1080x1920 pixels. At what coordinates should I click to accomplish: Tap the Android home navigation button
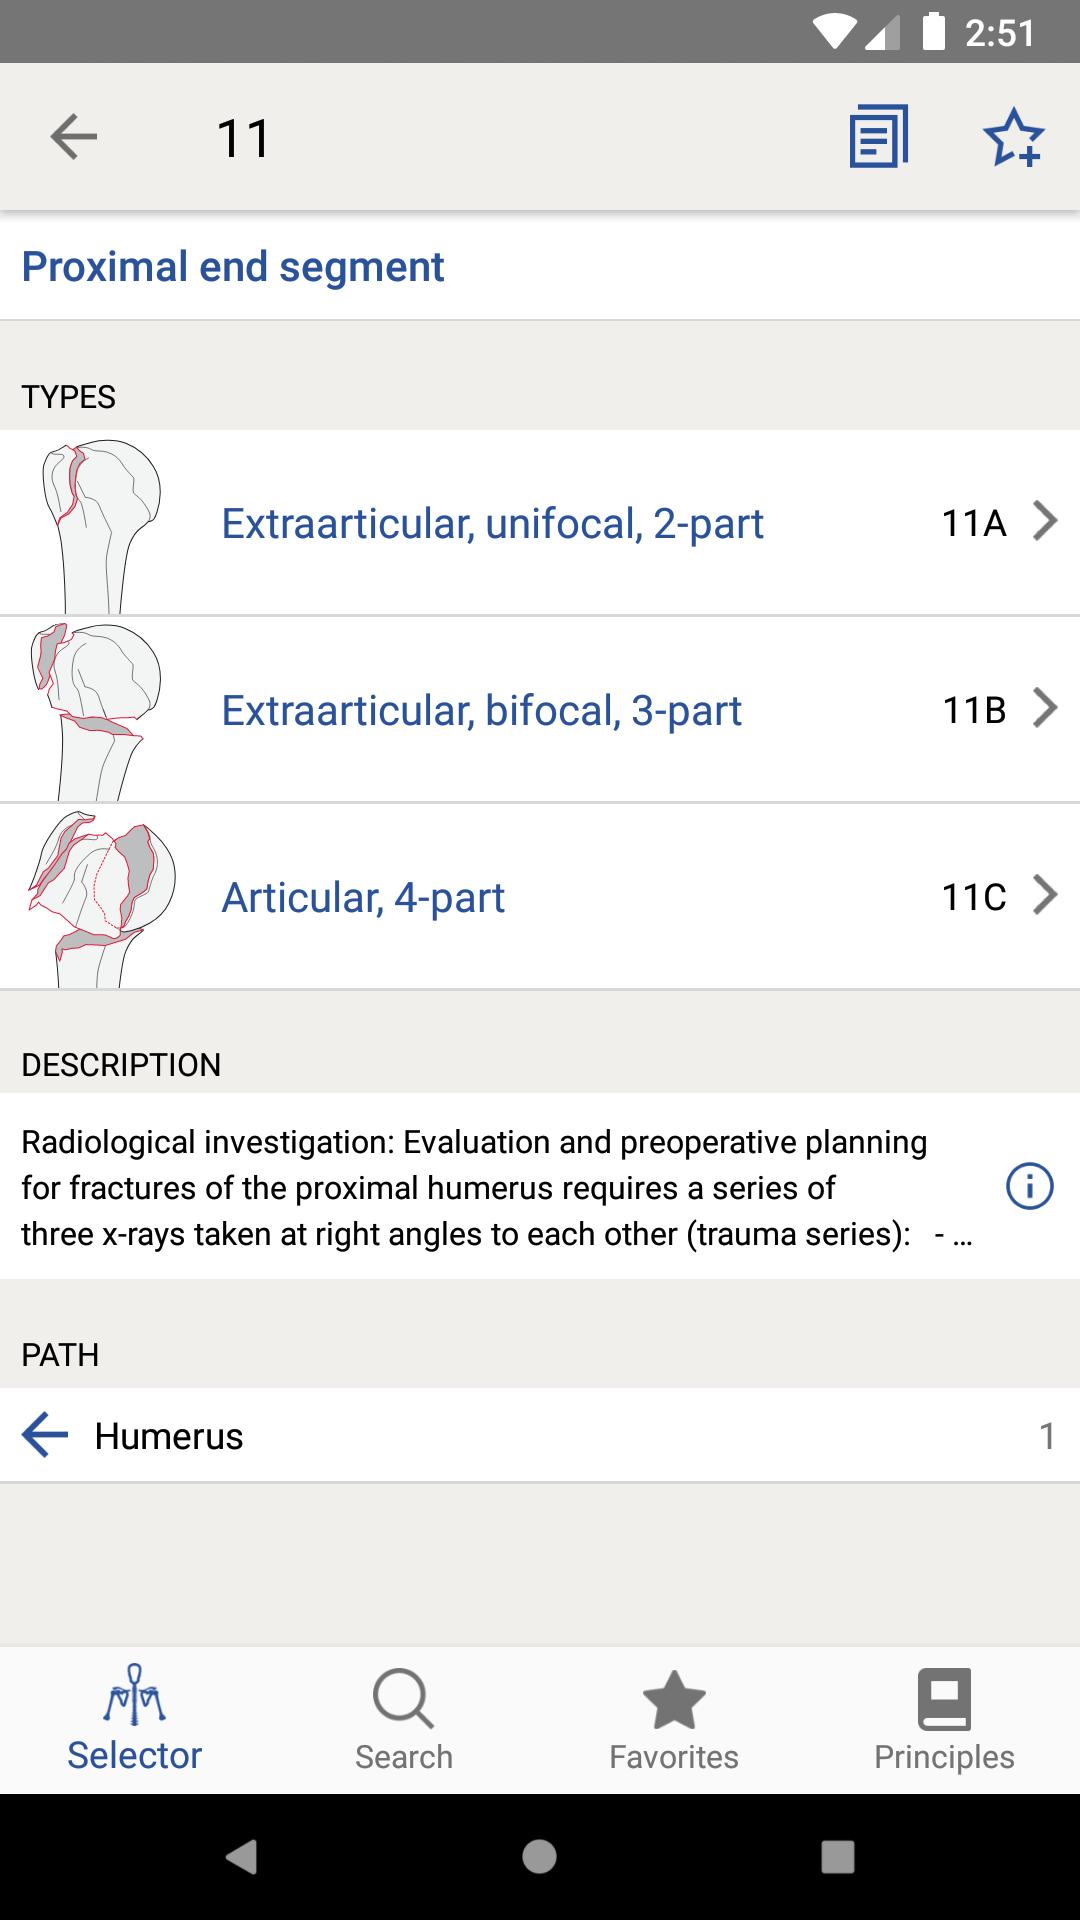[539, 1857]
